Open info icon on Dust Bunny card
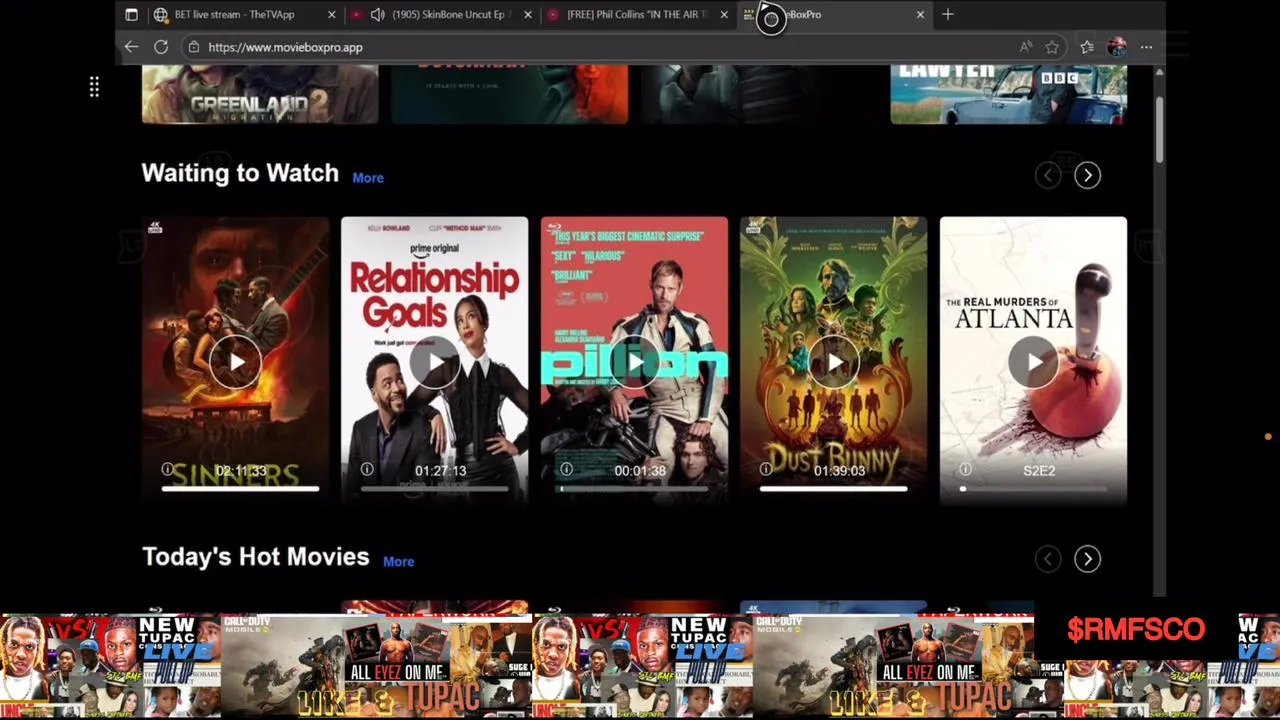1280x720 pixels. point(766,469)
